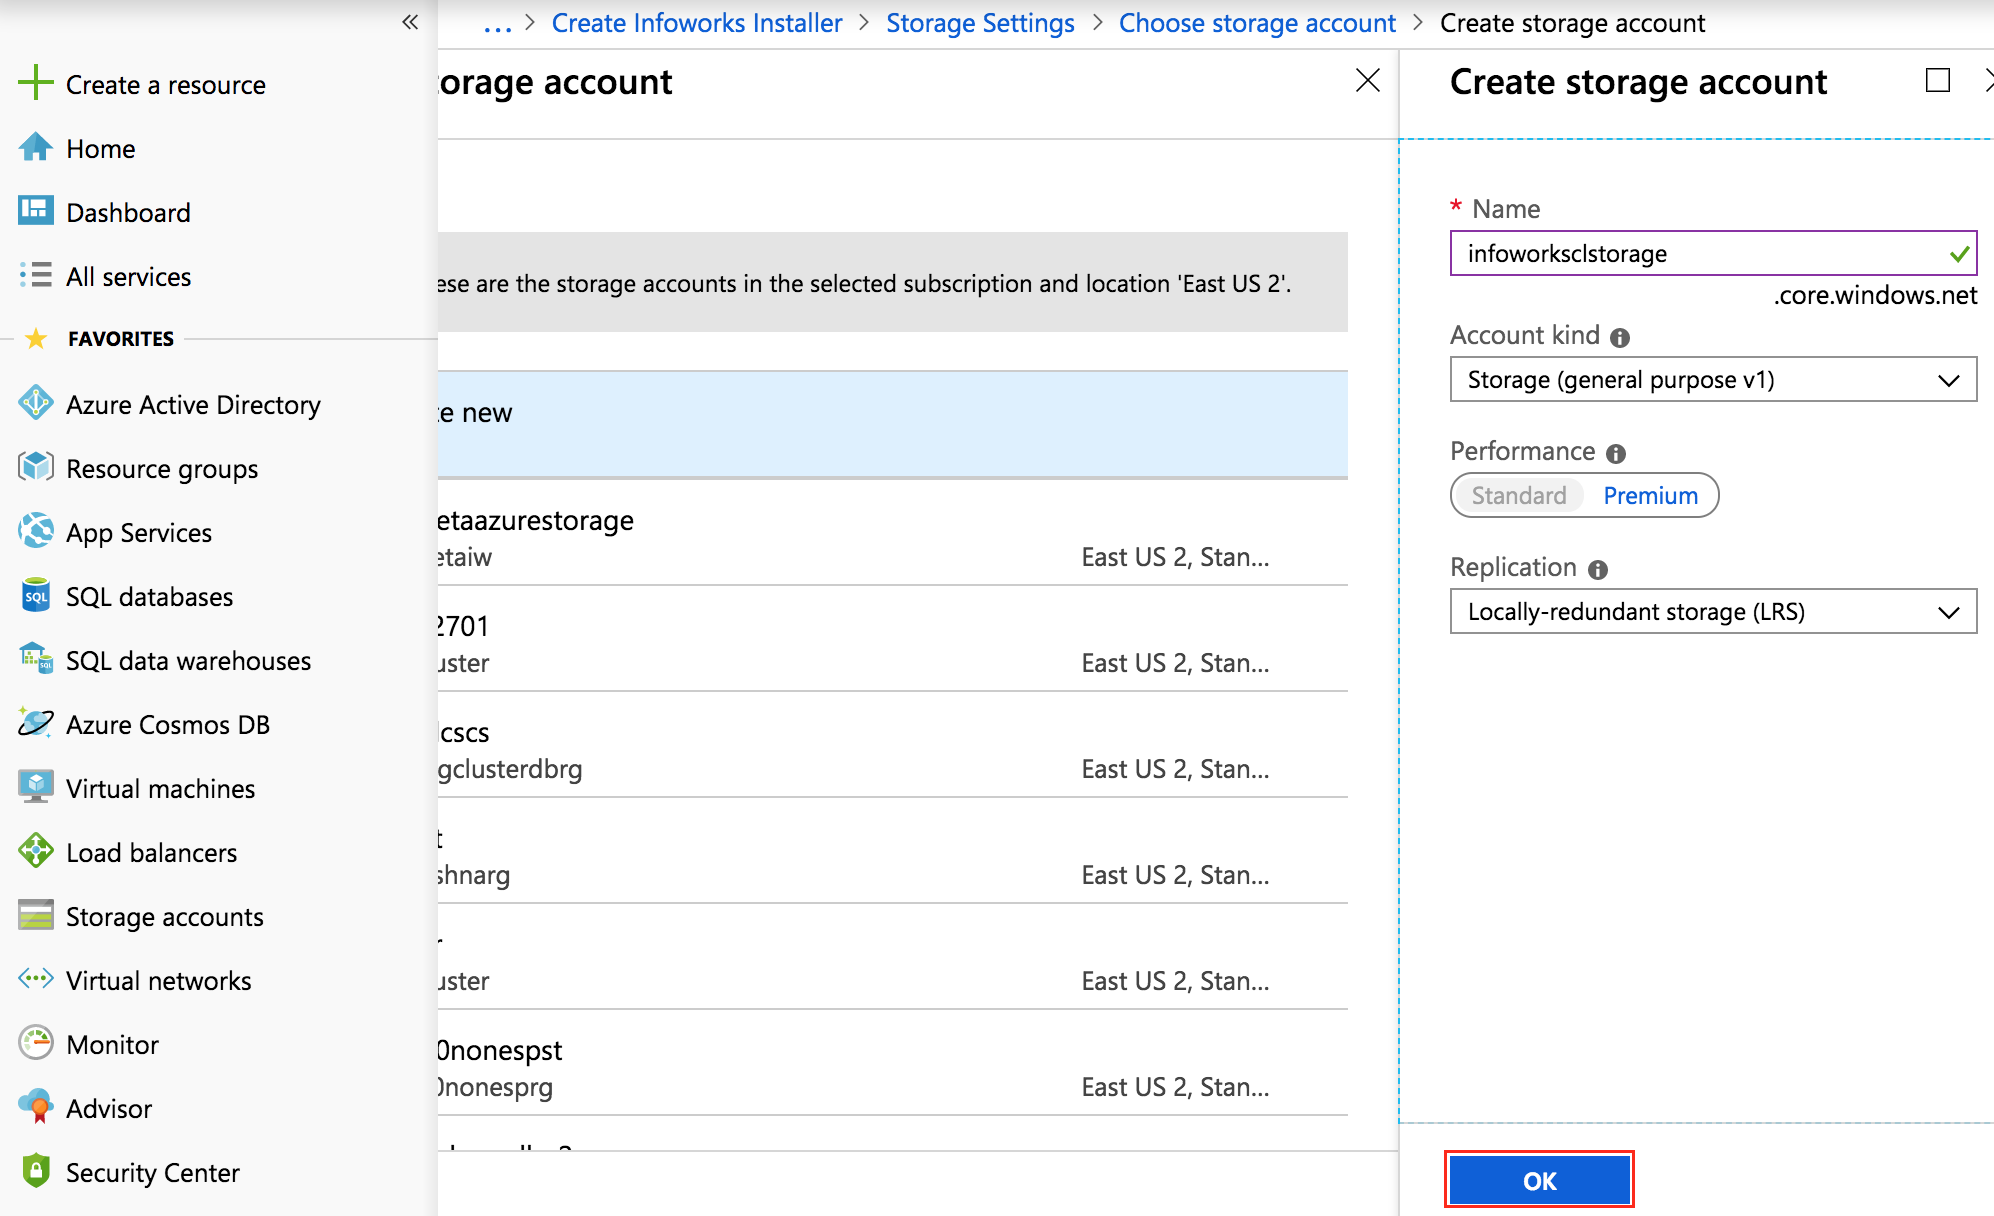Click Azure Active Directory label
This screenshot has height=1216, width=1994.
point(193,404)
